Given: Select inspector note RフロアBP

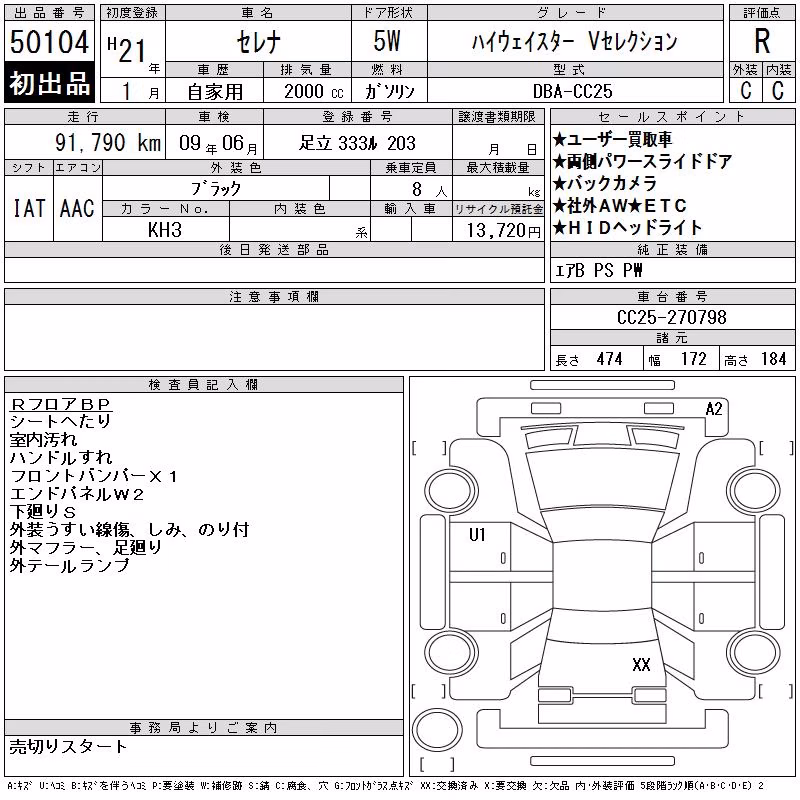Looking at the screenshot, I should point(61,404).
